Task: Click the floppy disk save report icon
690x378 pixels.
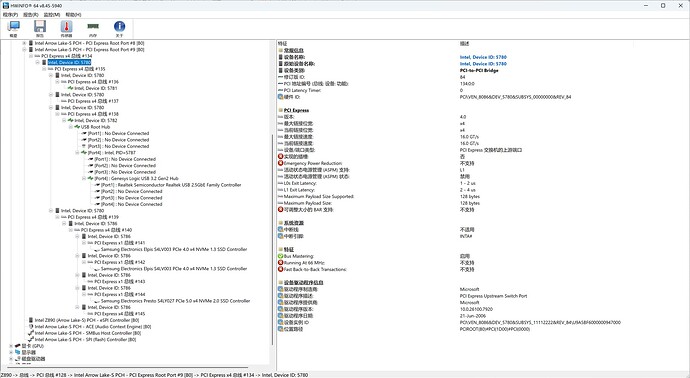Action: pyautogui.click(x=40, y=29)
